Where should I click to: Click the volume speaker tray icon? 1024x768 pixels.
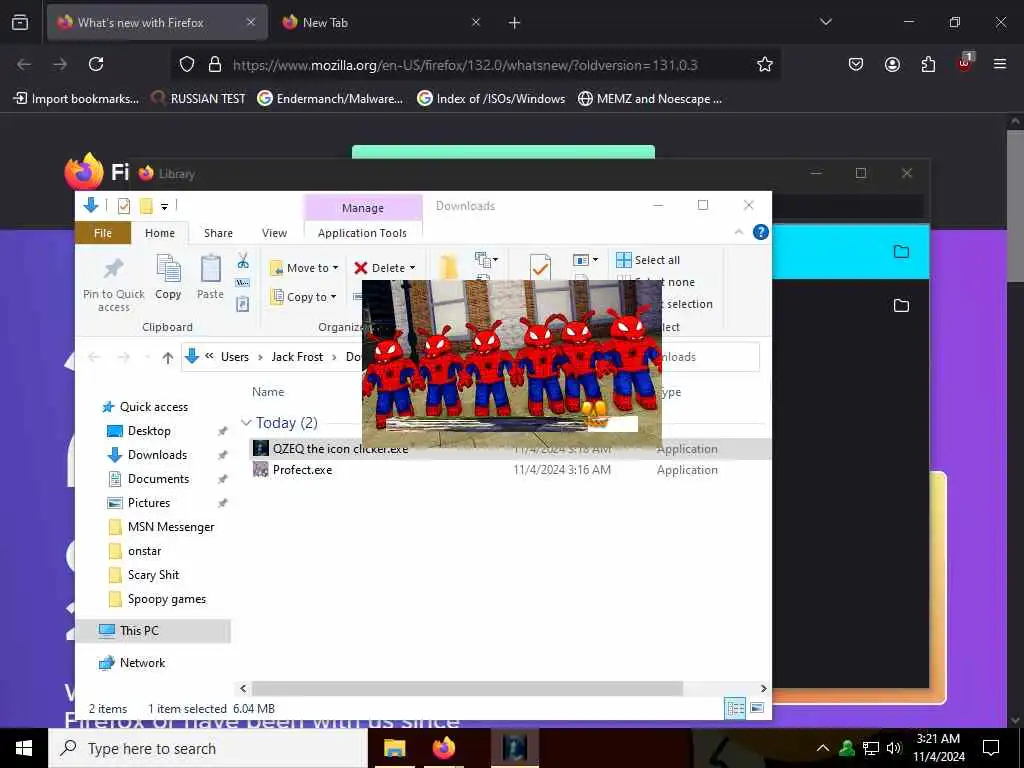click(893, 748)
